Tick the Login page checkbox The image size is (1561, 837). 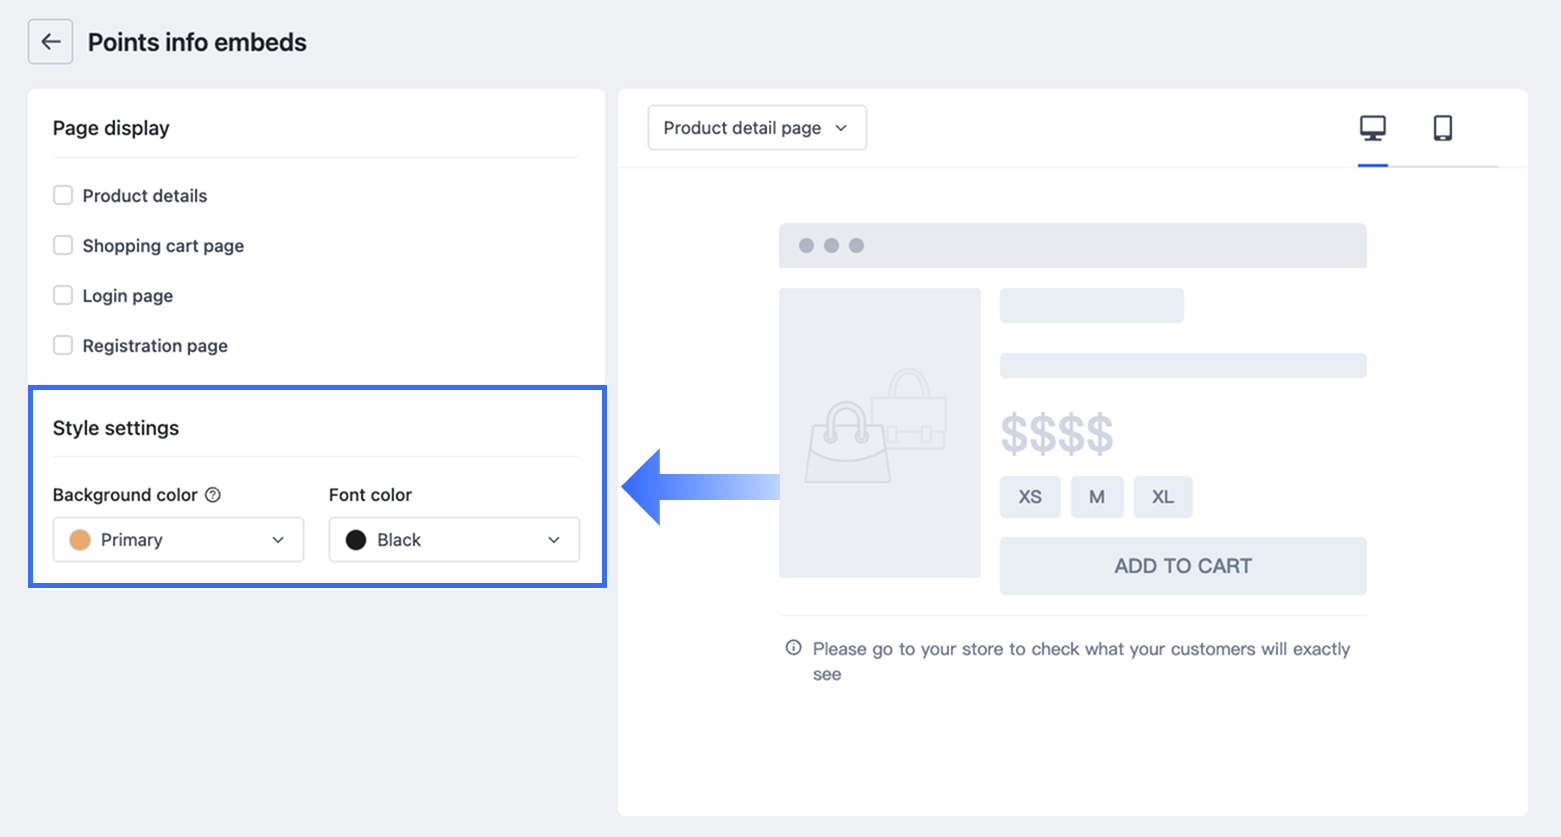(63, 295)
